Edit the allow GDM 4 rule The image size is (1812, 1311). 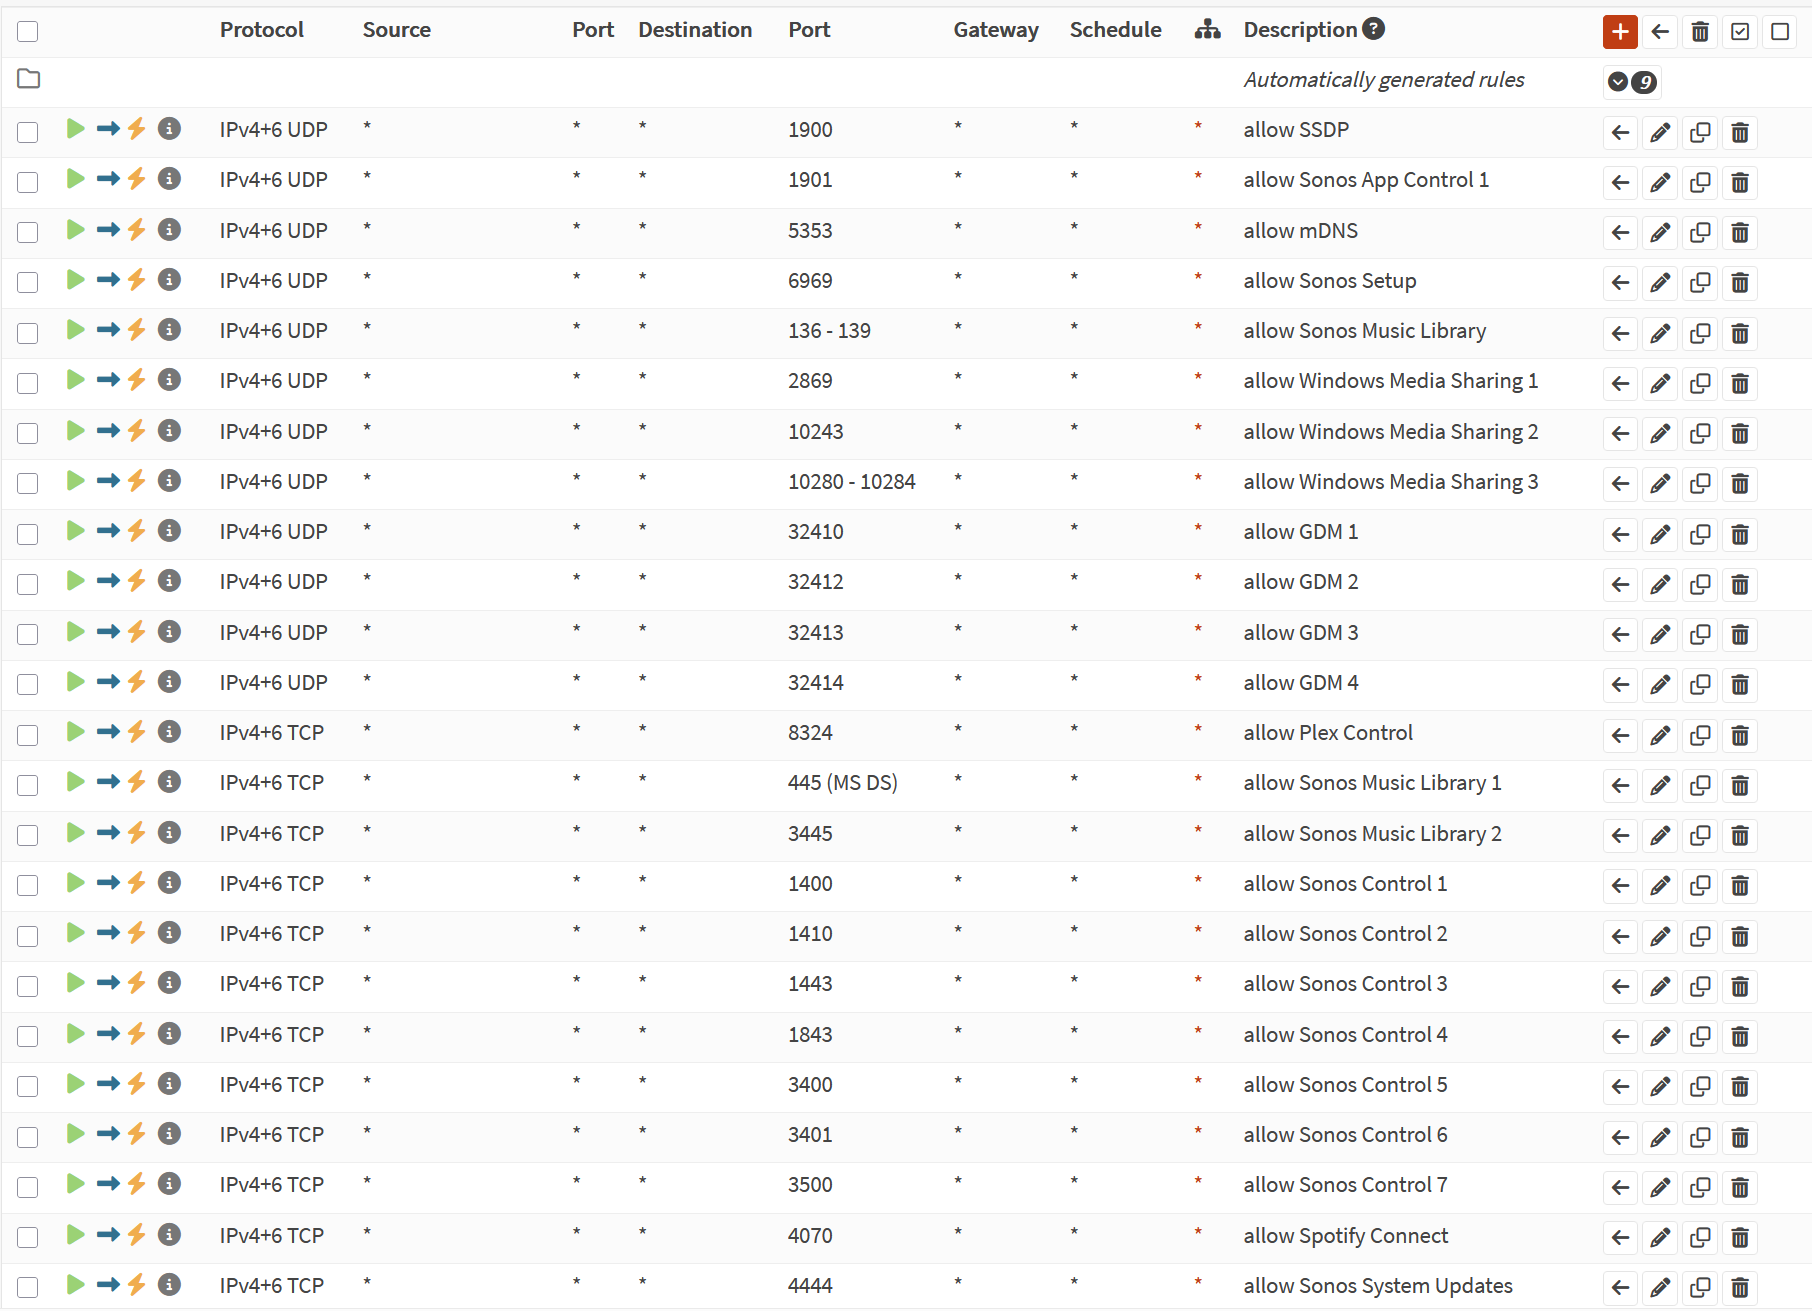pos(1660,684)
